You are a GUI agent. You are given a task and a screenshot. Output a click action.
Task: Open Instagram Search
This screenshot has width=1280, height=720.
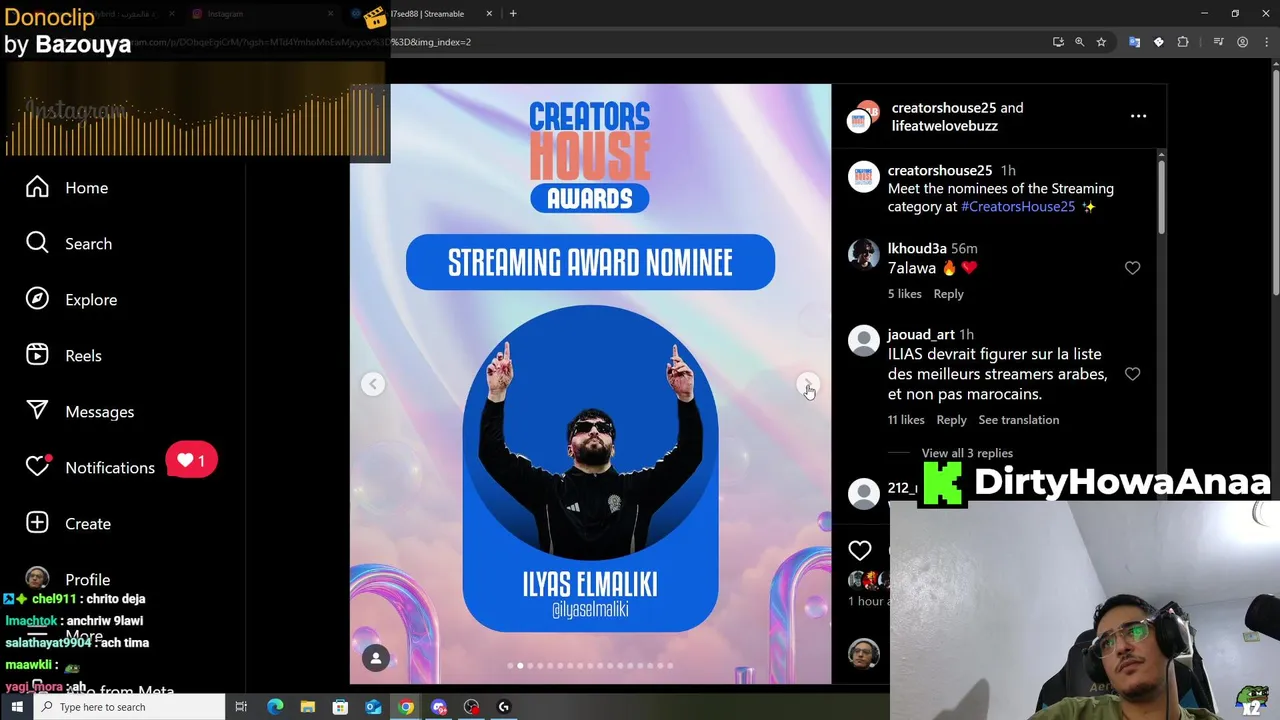point(69,244)
